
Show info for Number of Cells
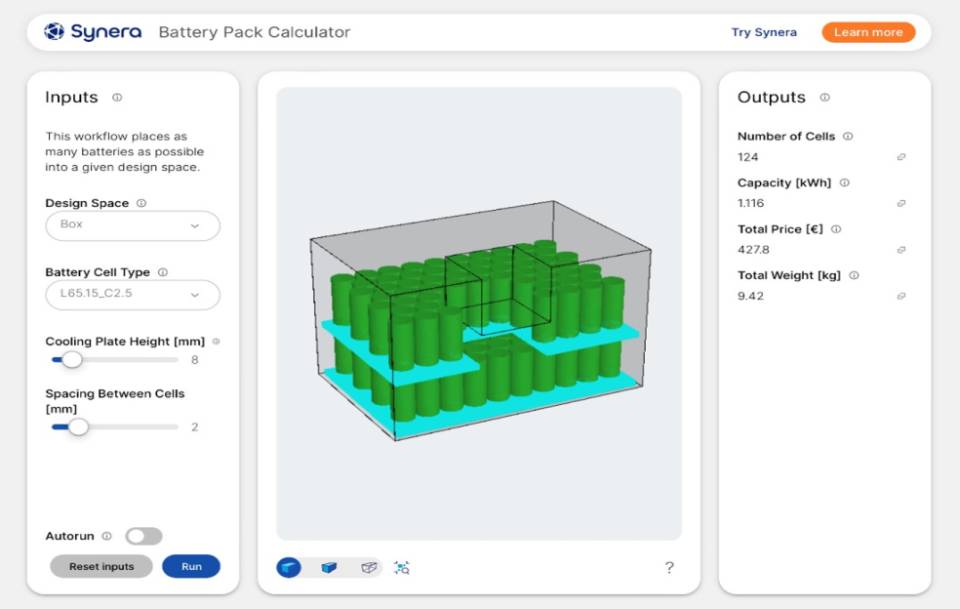848,136
